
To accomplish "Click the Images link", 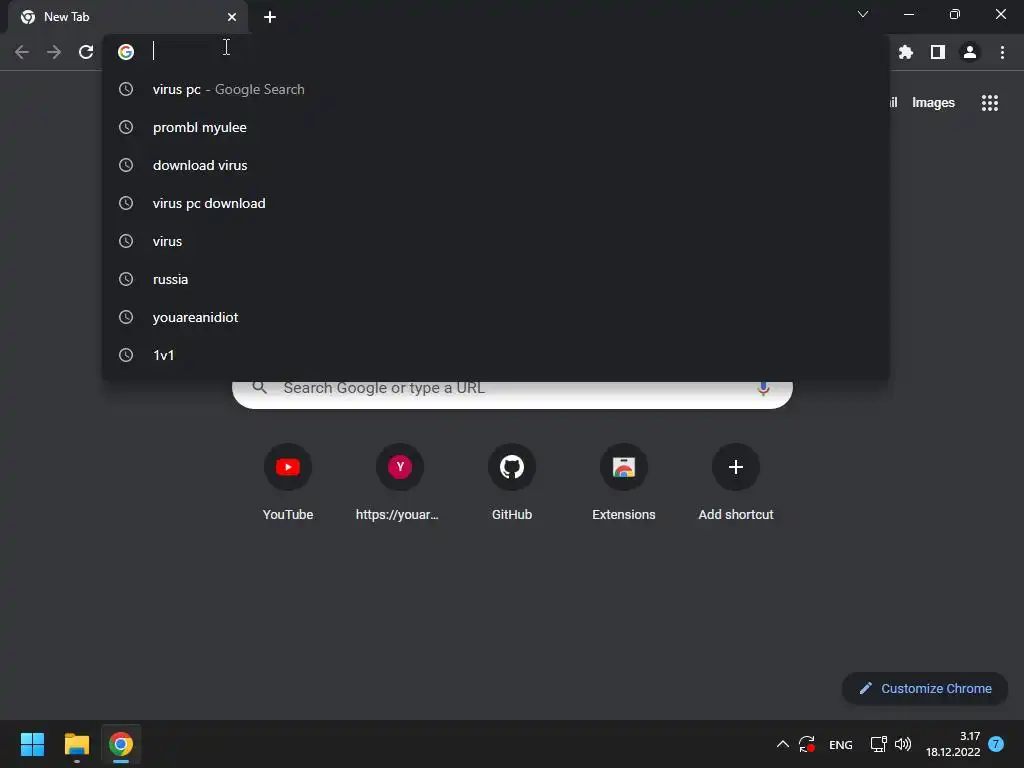I will (933, 103).
